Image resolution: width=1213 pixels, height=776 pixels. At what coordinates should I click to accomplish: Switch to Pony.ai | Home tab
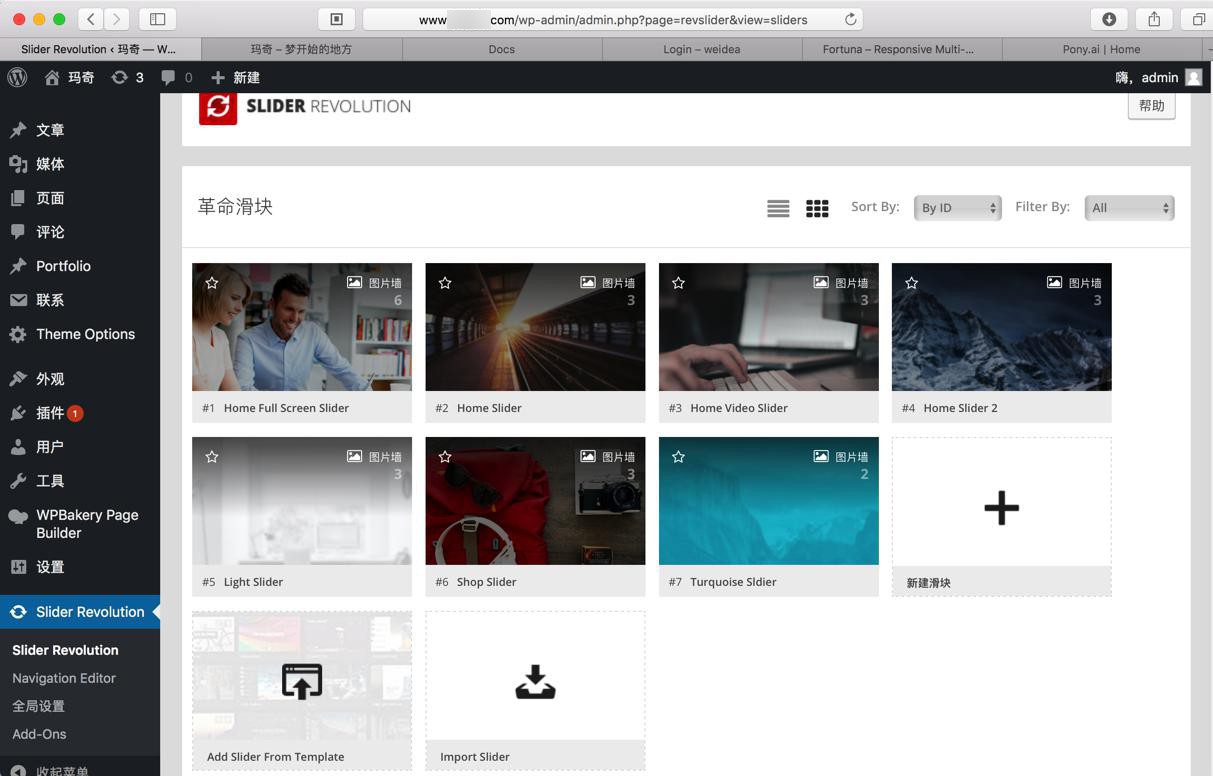click(1101, 49)
